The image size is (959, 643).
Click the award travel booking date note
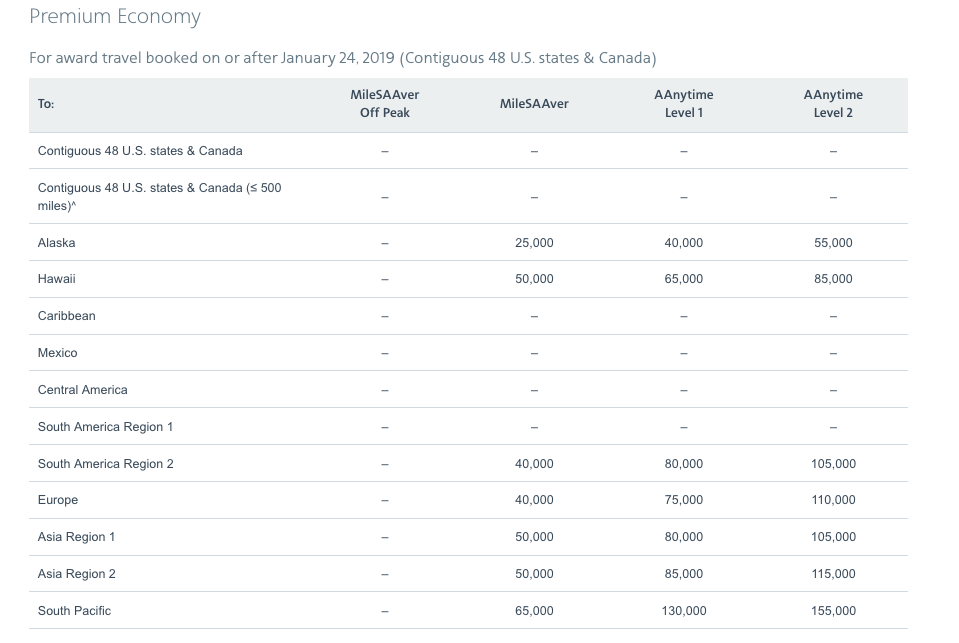click(x=342, y=58)
